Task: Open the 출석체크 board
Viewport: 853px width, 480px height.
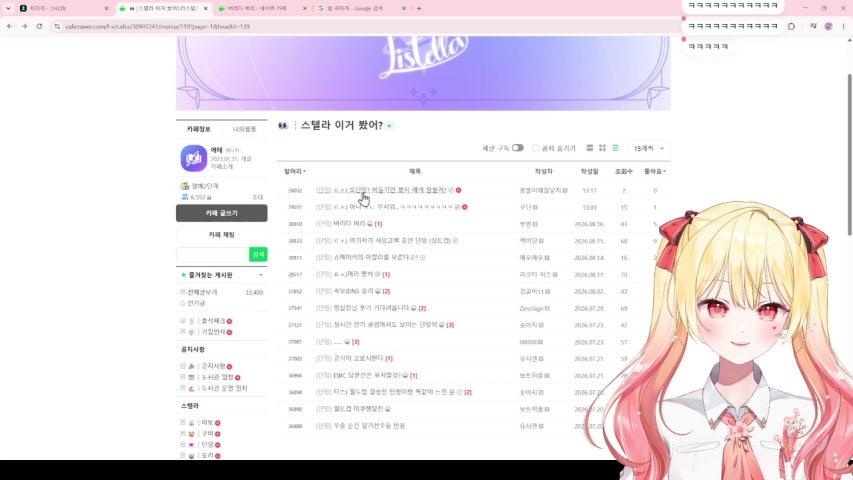Action: pos(213,321)
